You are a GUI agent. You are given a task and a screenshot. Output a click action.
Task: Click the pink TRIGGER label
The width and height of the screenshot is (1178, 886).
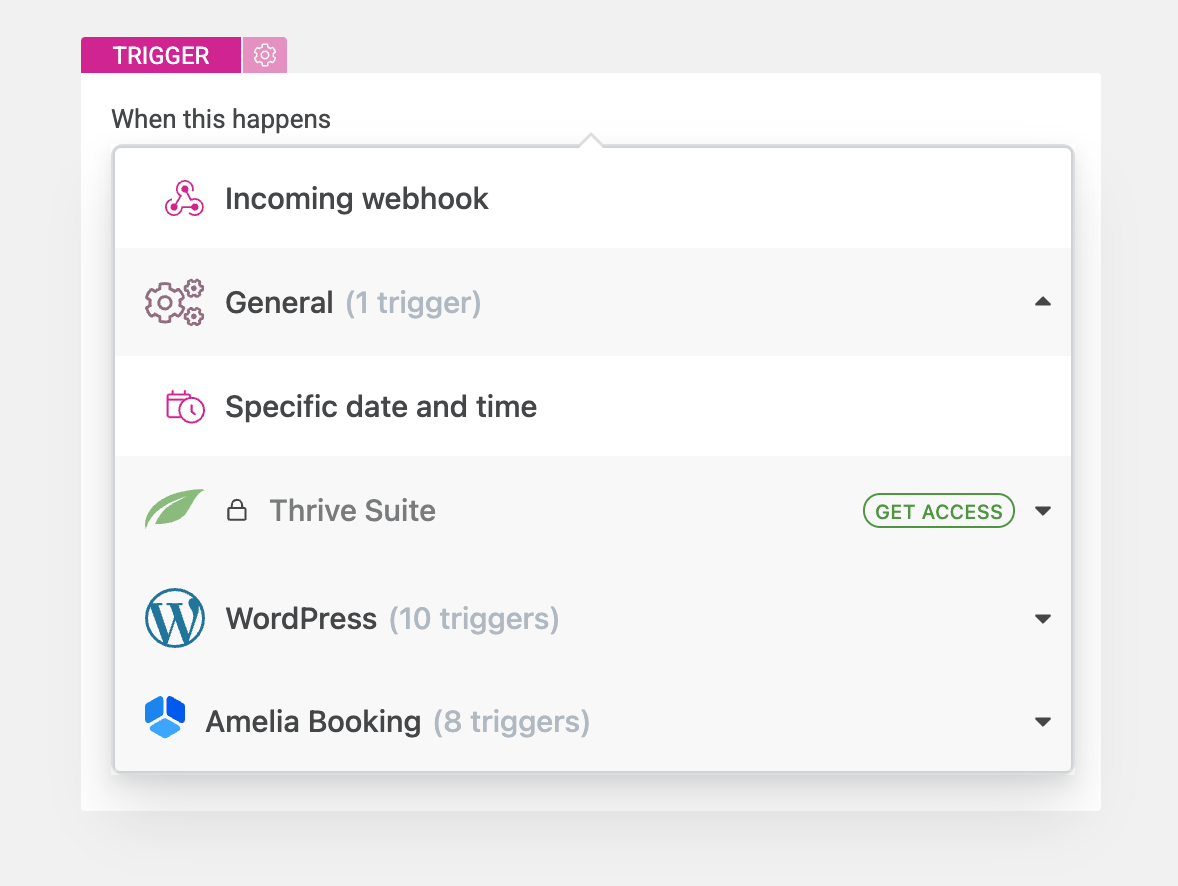pyautogui.click(x=161, y=55)
